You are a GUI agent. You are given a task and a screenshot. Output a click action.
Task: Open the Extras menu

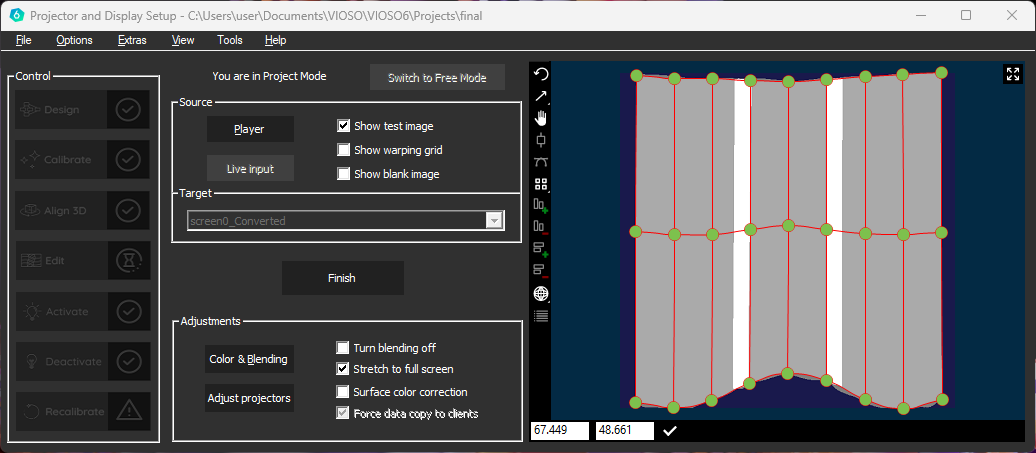click(131, 40)
